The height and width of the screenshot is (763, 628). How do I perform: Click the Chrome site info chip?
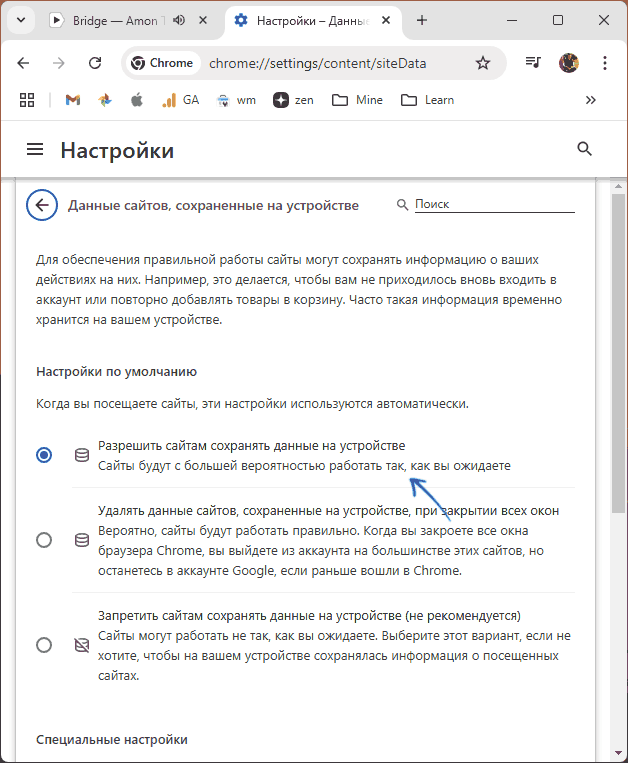pyautogui.click(x=163, y=63)
